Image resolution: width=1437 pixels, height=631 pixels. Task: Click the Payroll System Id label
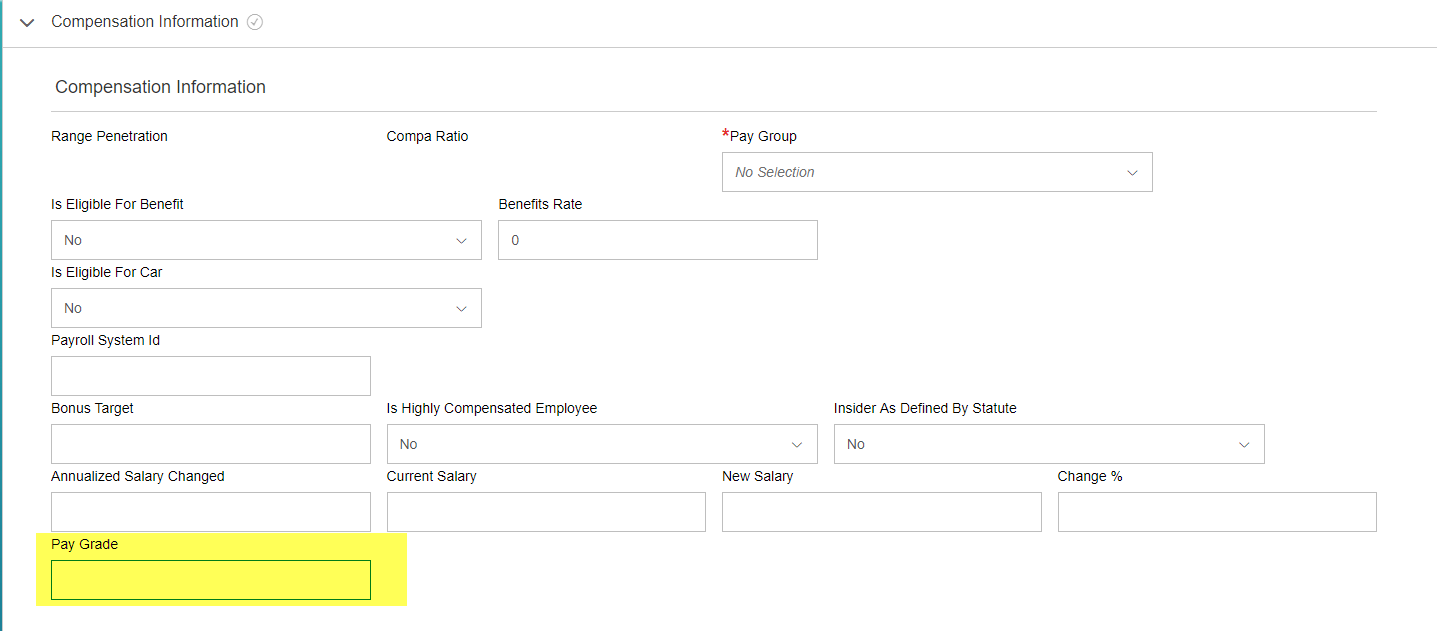(x=105, y=340)
